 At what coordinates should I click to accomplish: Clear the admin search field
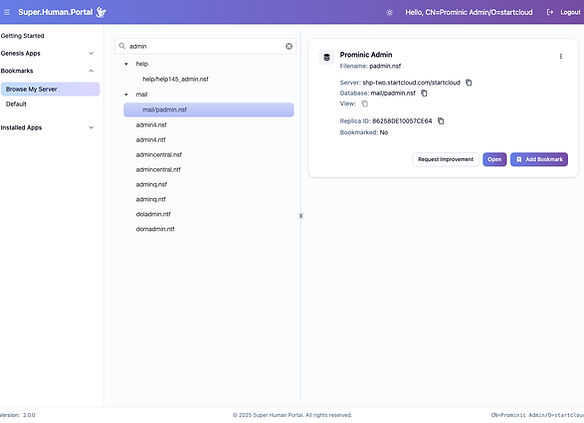pos(289,46)
